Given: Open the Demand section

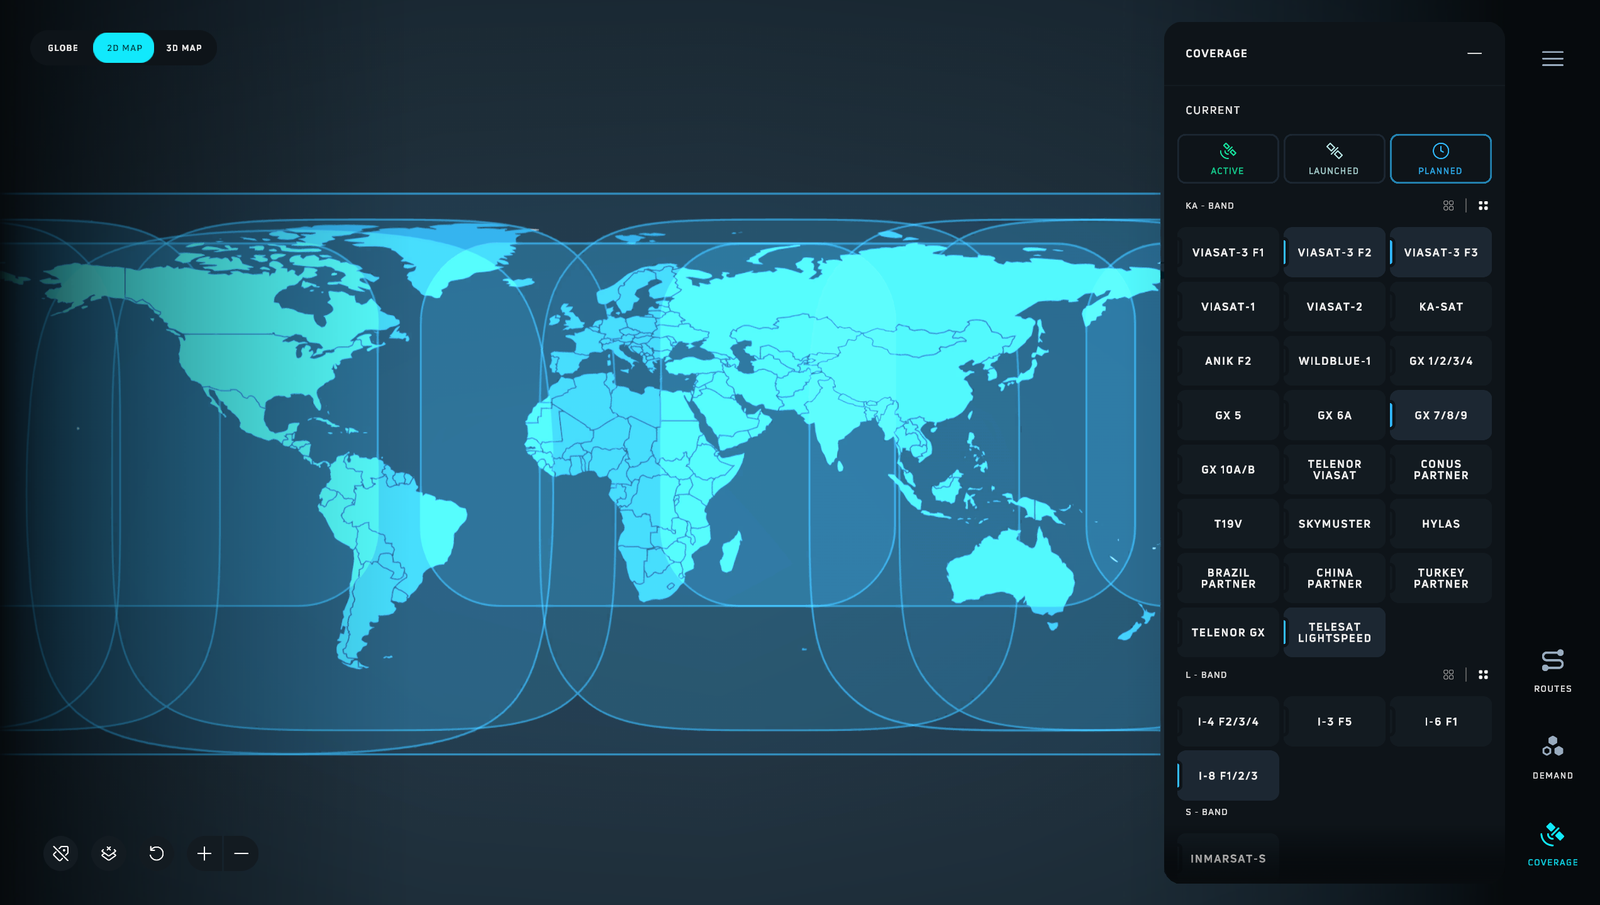Looking at the screenshot, I should (1552, 758).
